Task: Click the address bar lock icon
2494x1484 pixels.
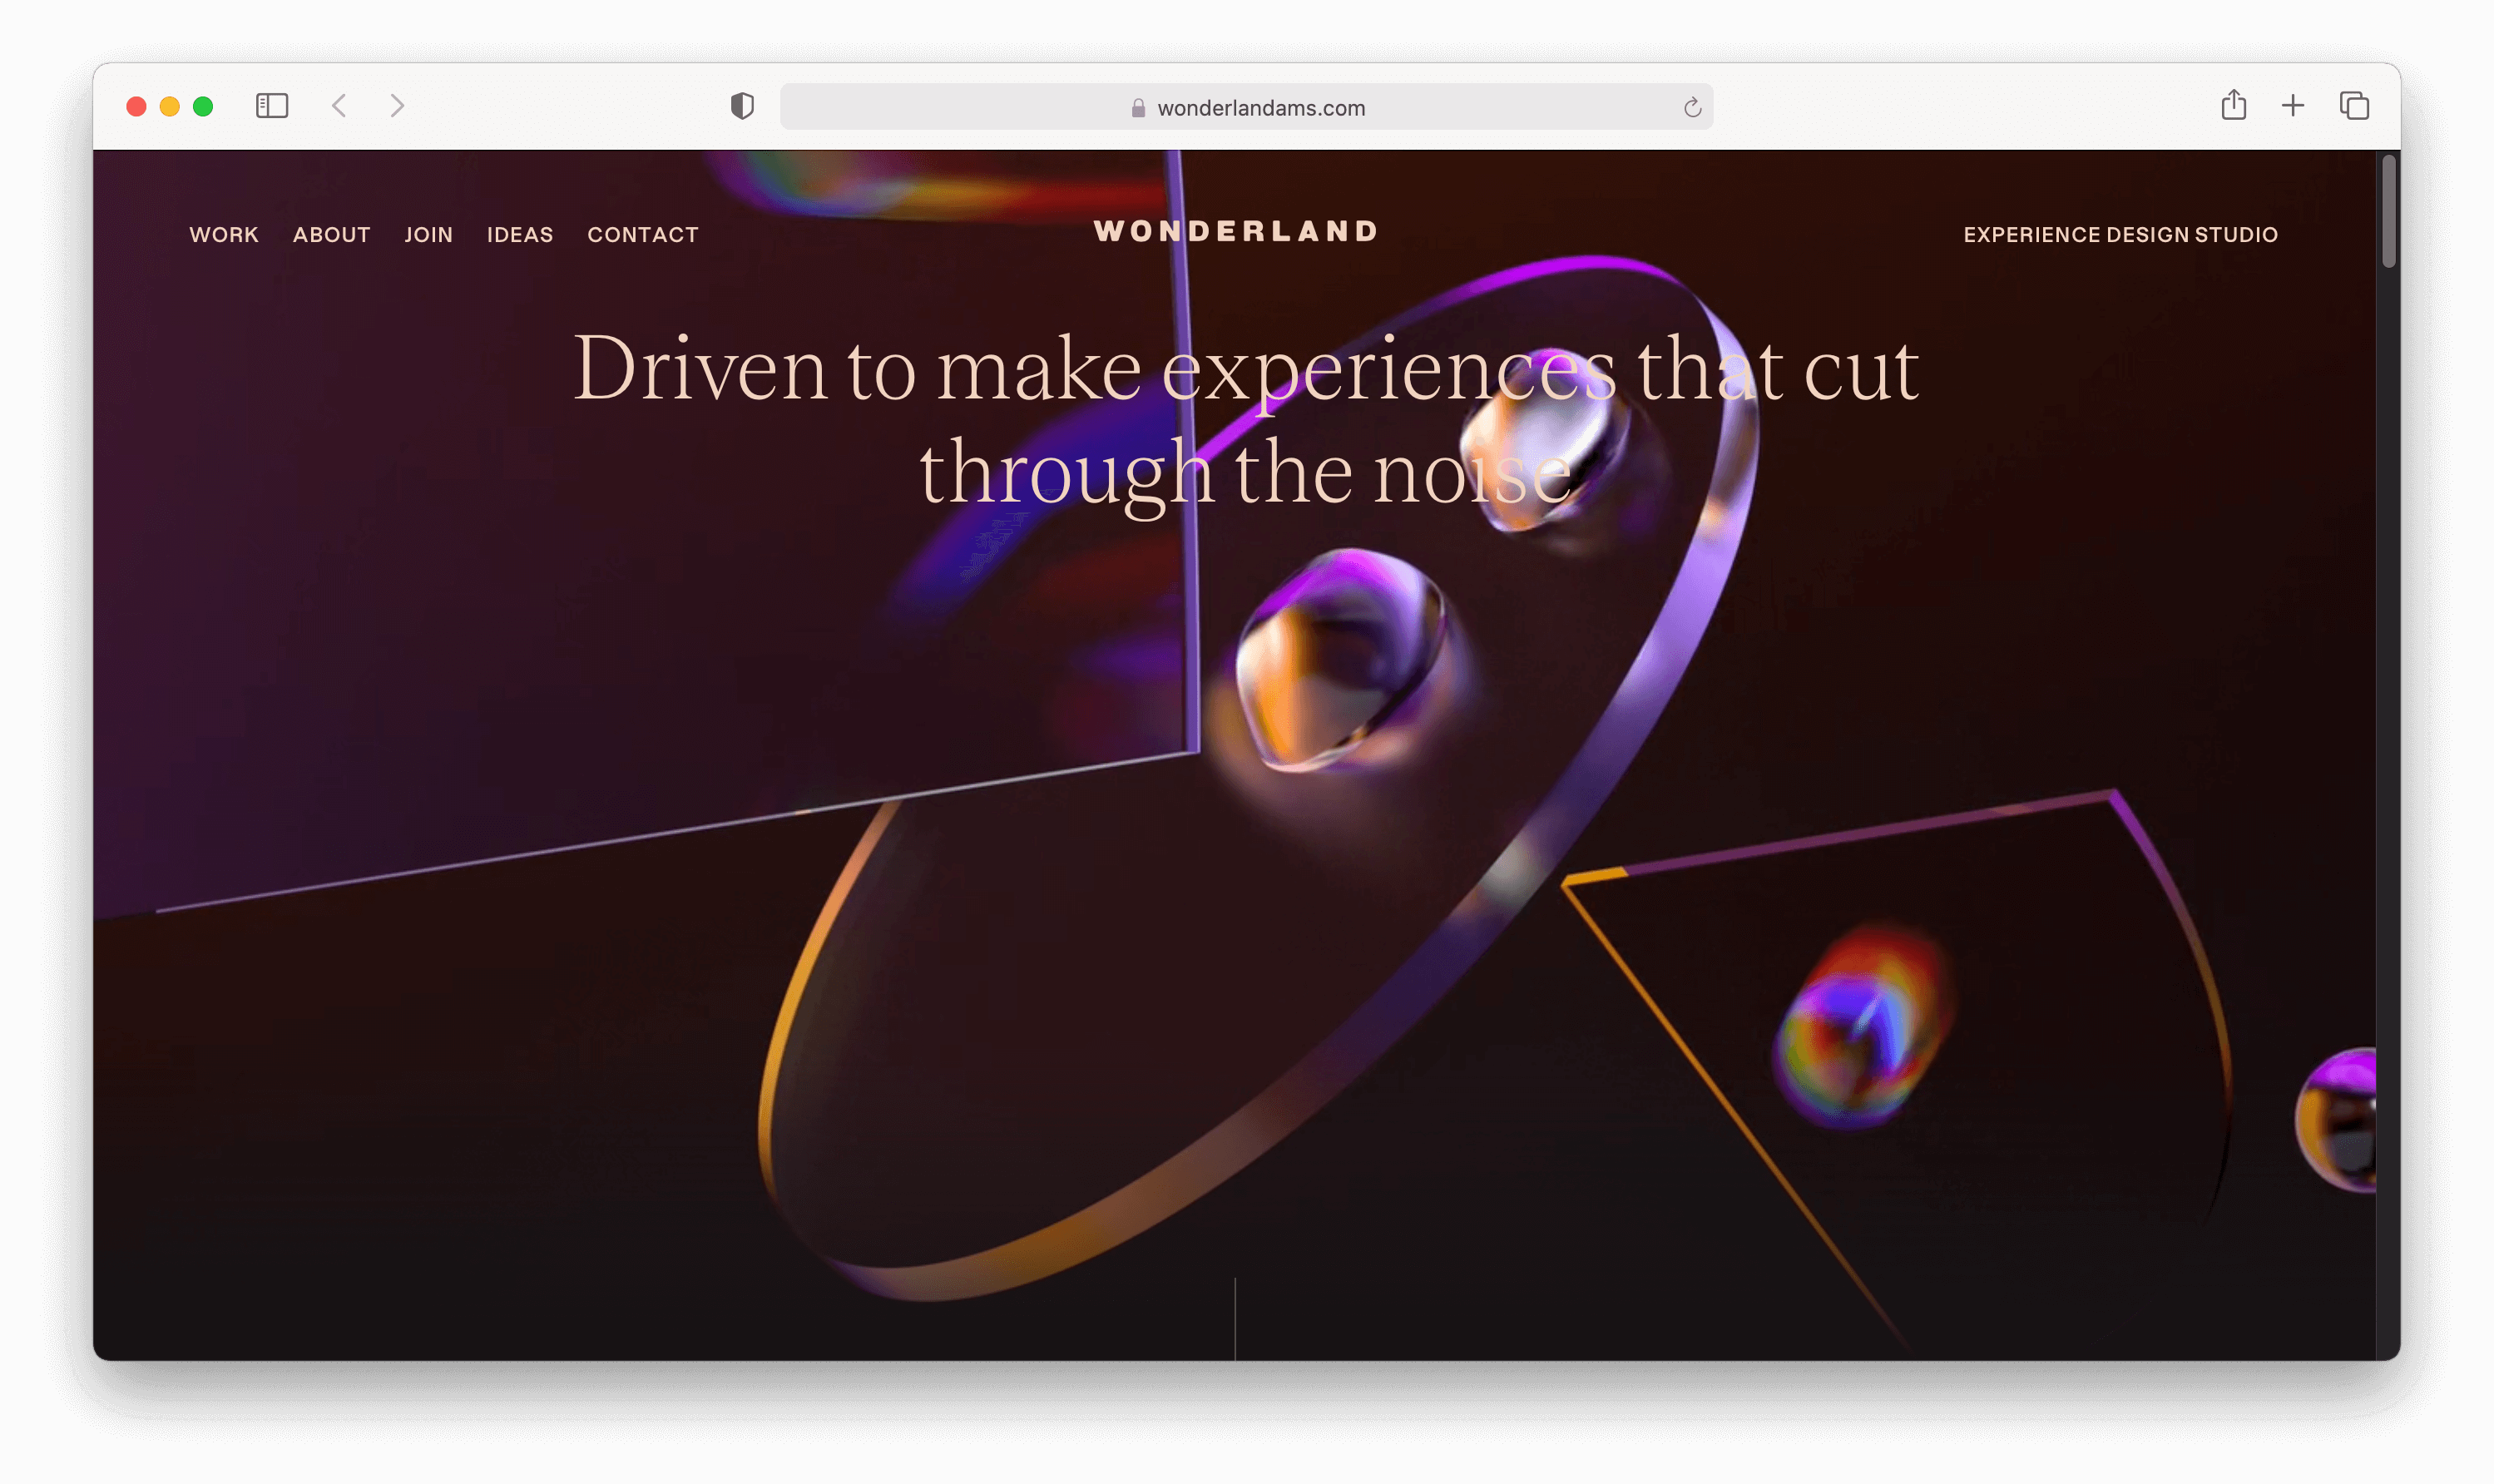Action: [x=1138, y=108]
